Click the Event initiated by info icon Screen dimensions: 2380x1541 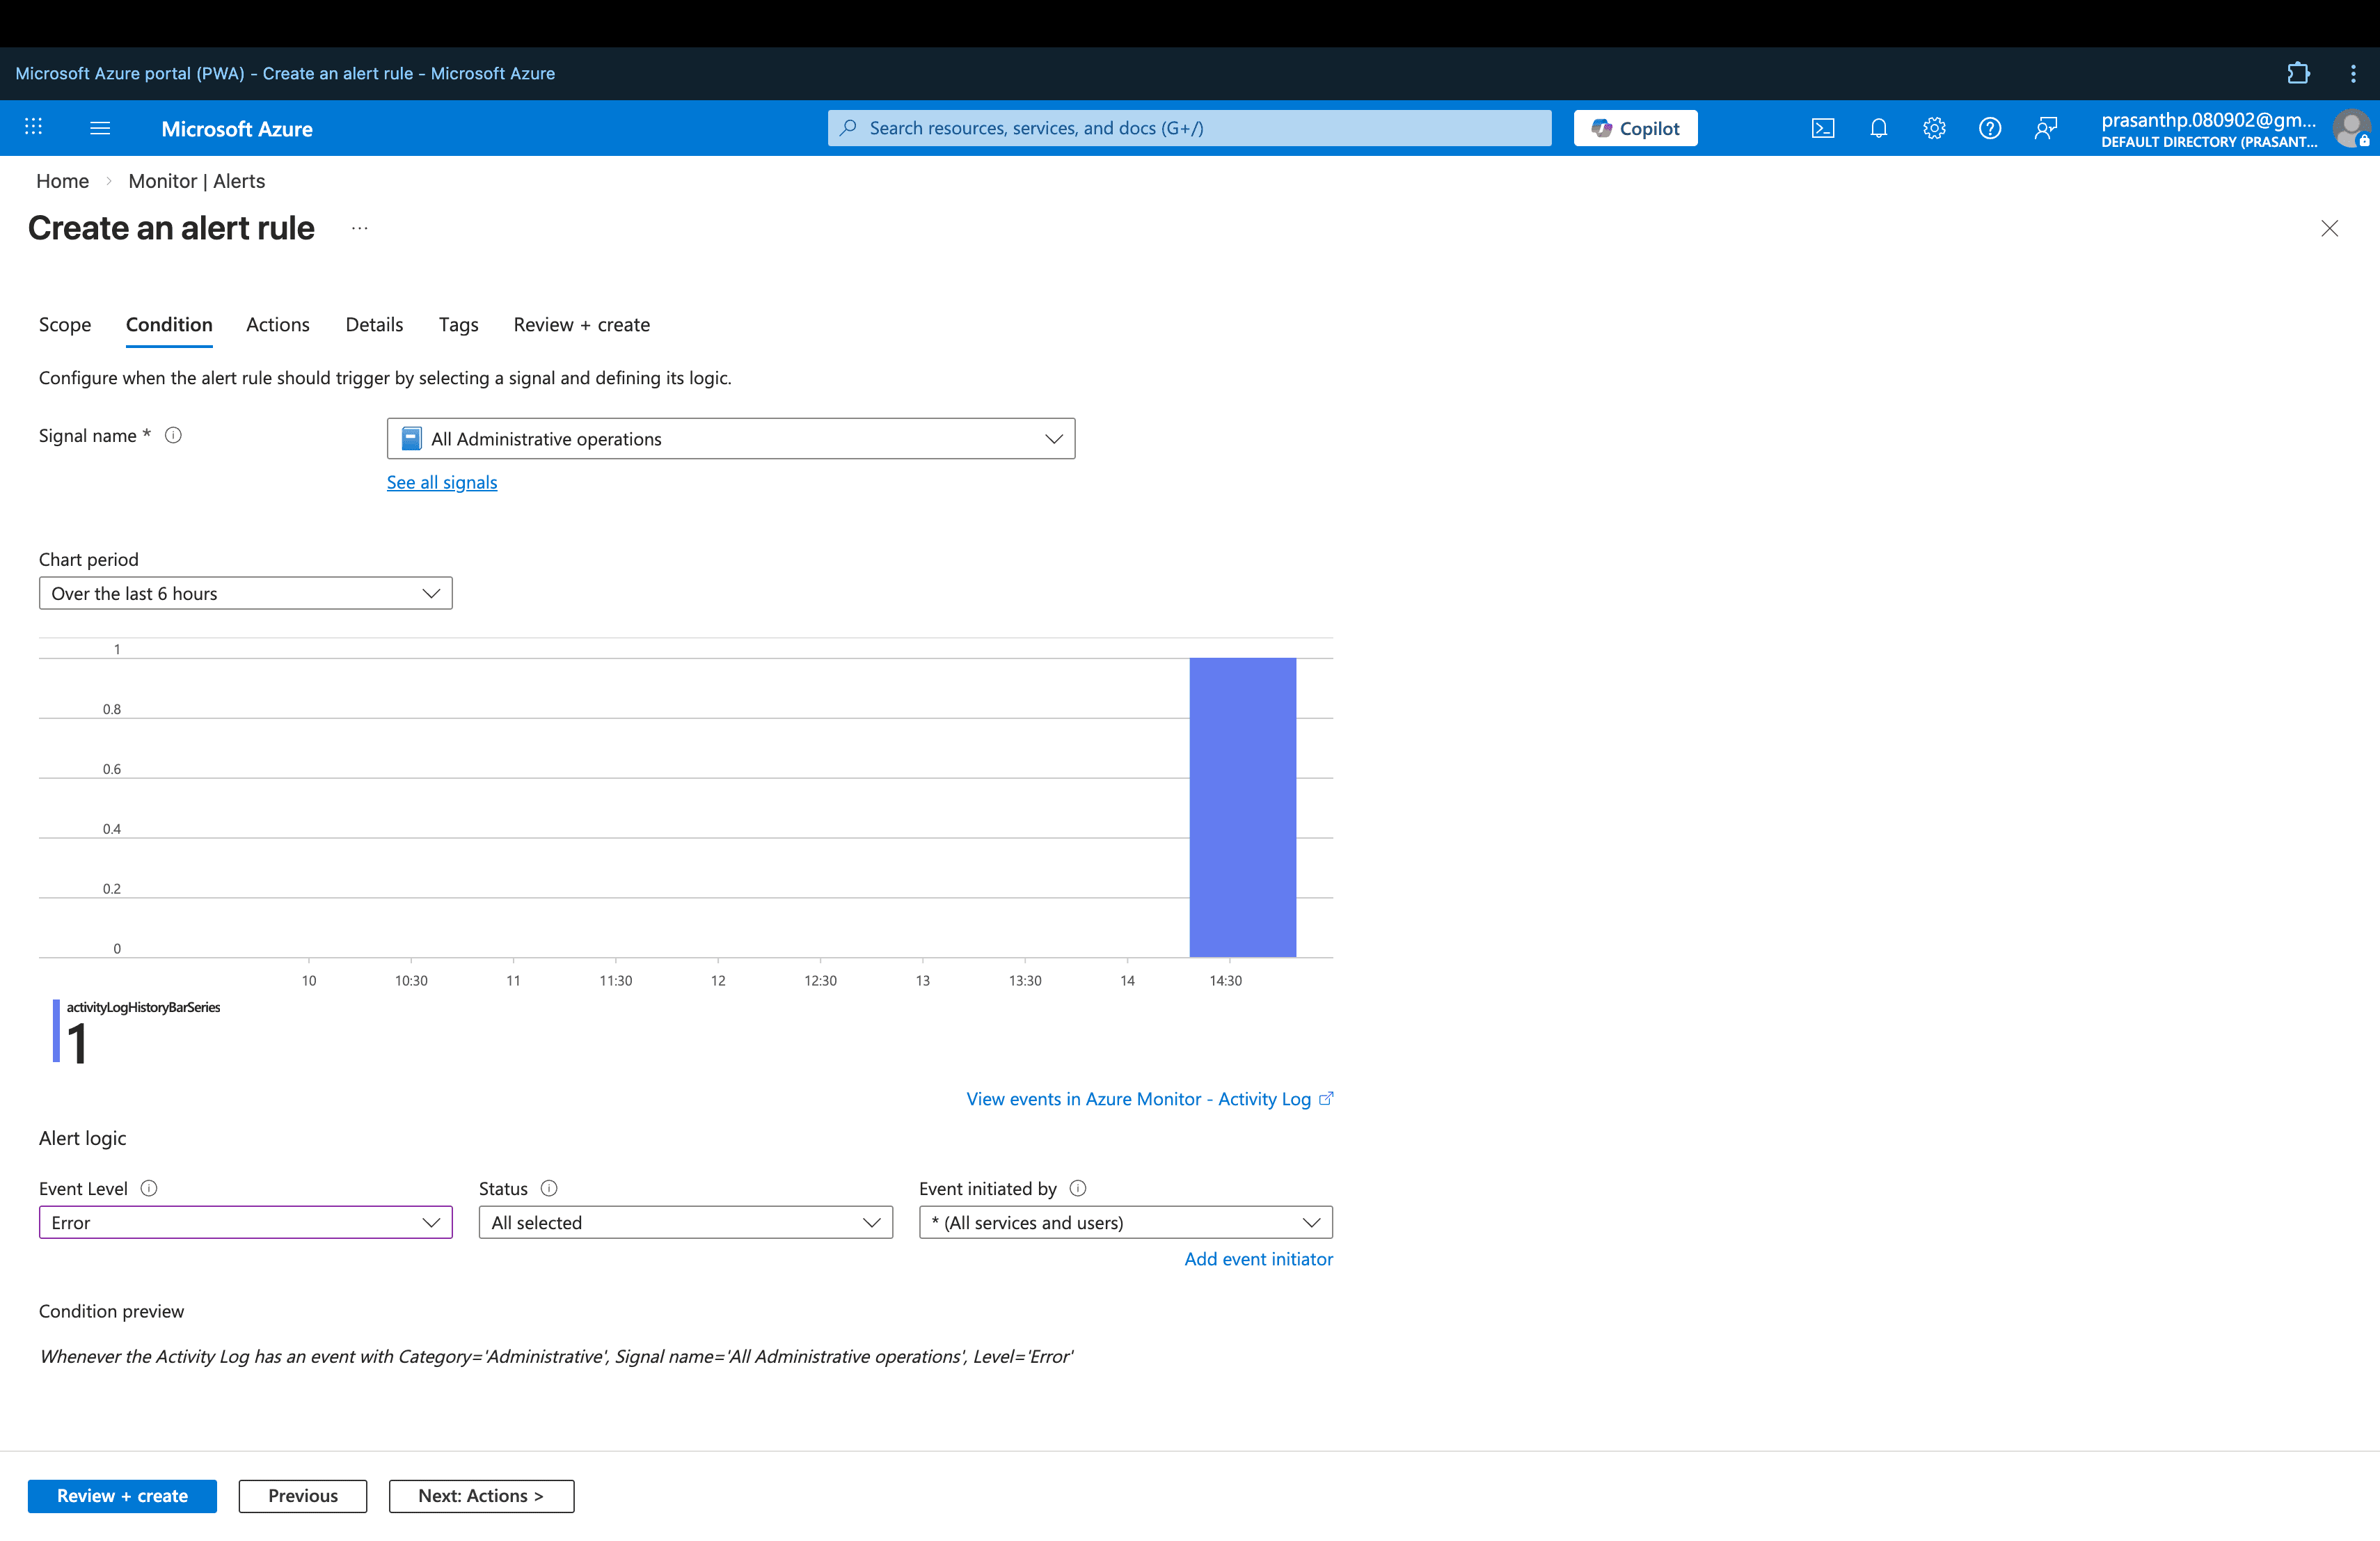coord(1078,1188)
